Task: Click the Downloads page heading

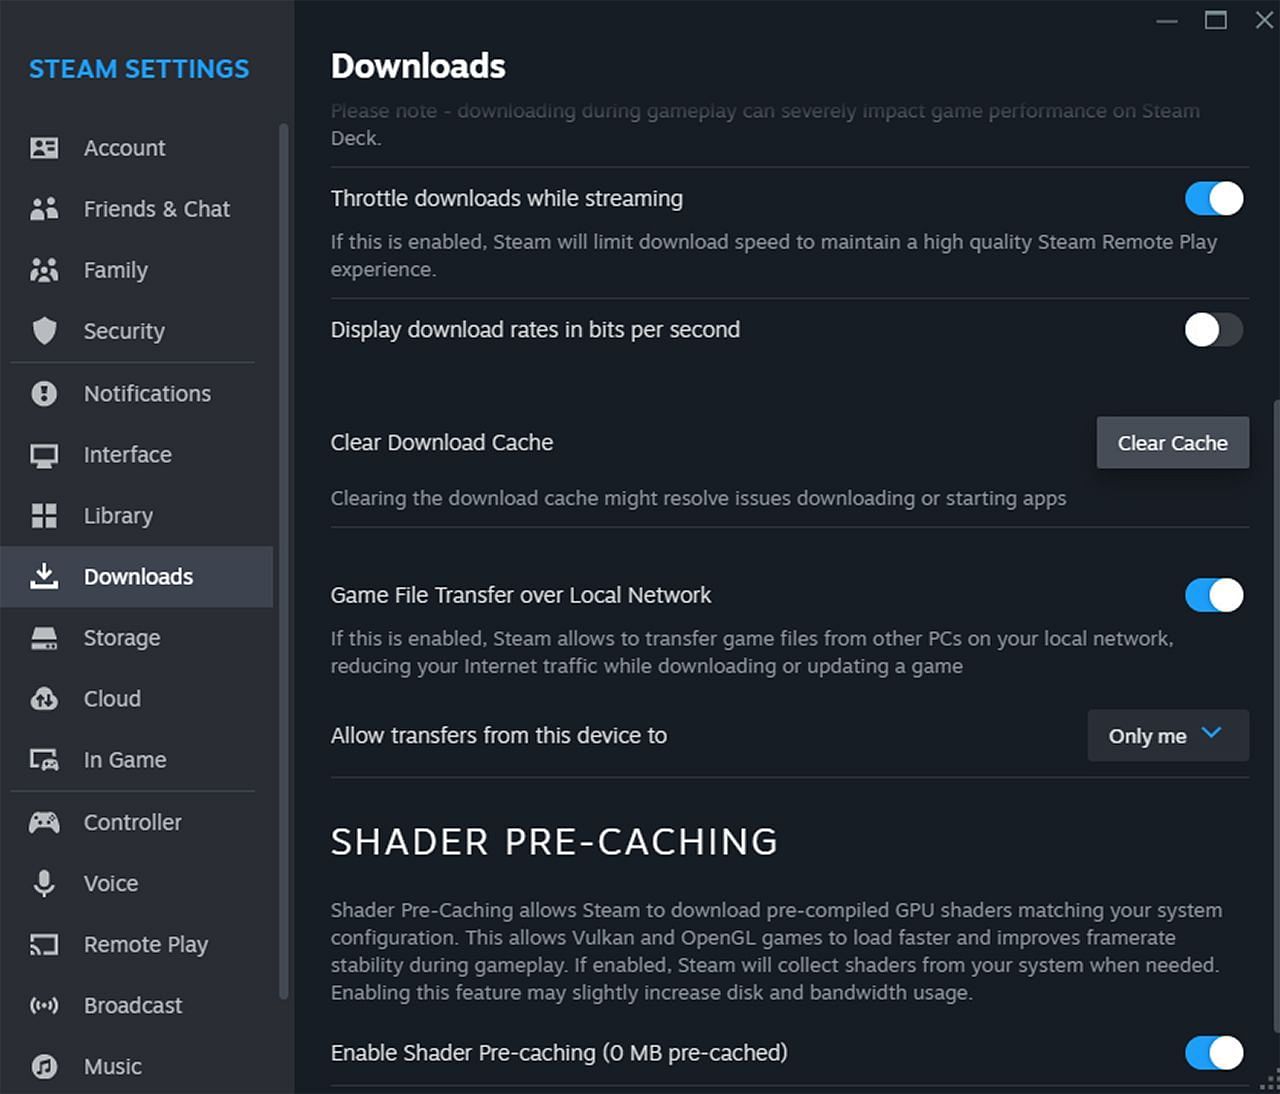Action: (418, 66)
